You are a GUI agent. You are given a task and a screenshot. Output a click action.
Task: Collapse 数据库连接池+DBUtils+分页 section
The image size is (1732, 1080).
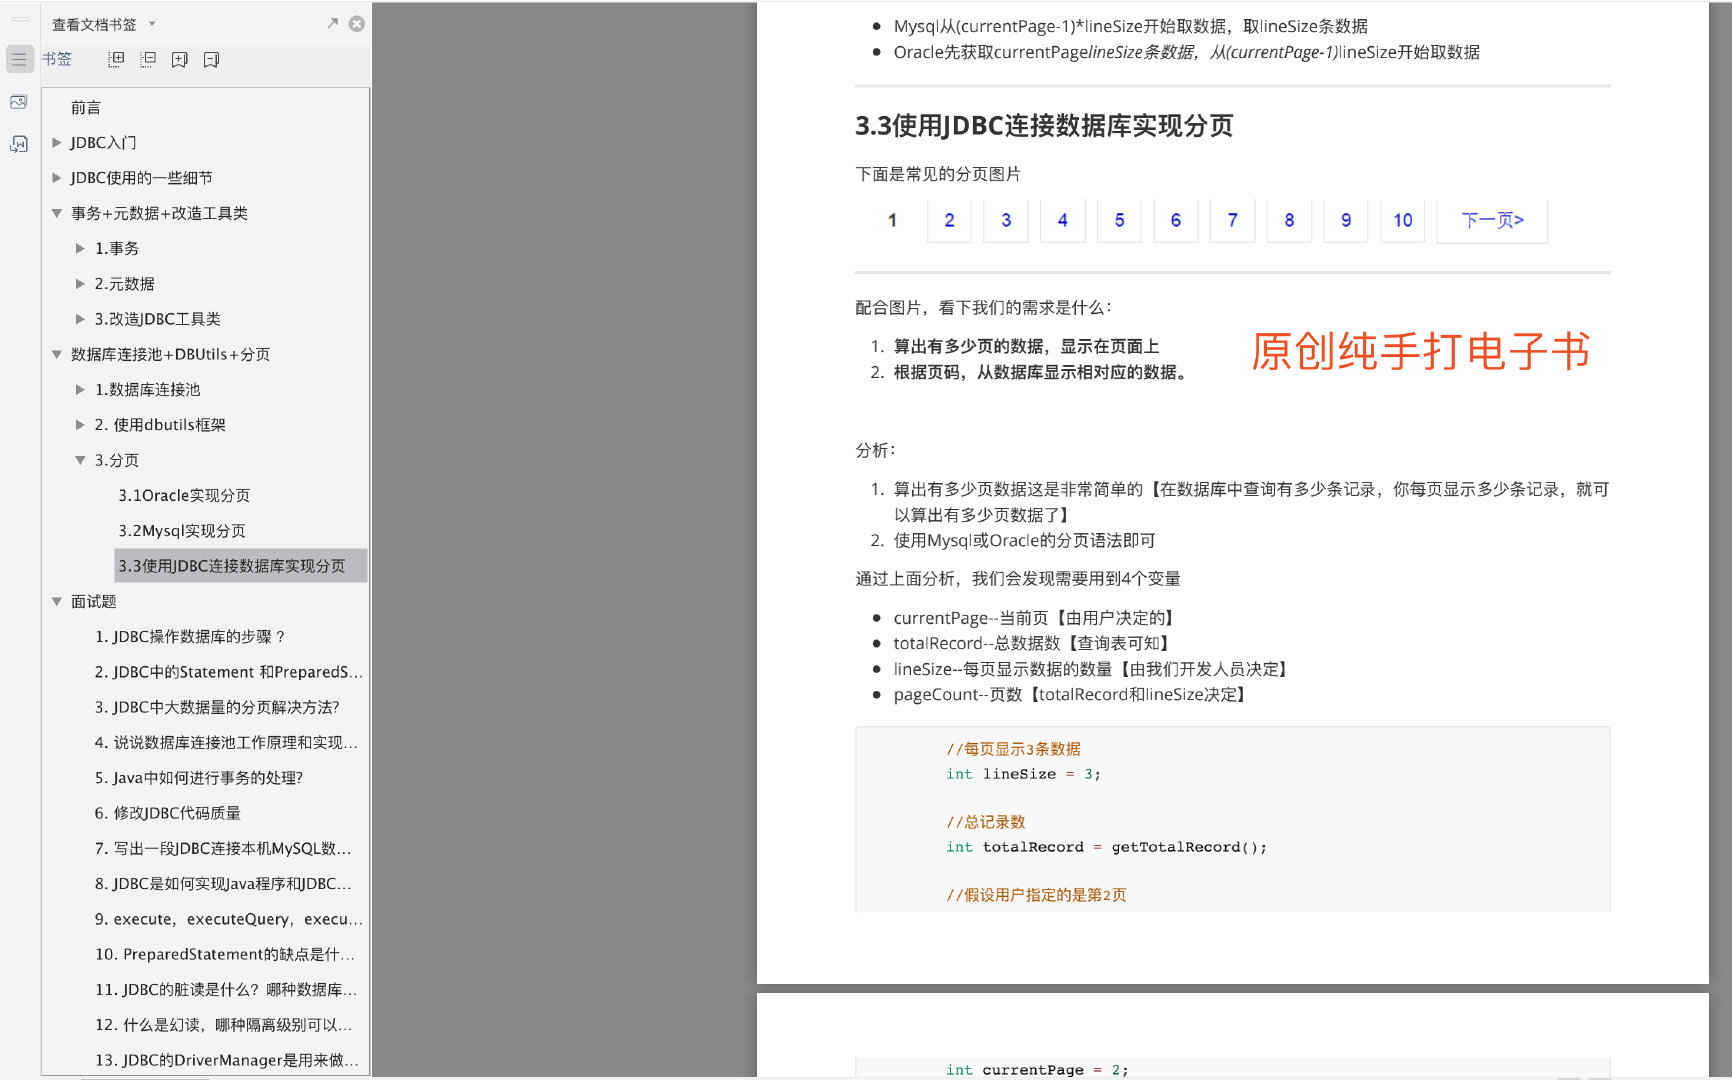pyautogui.click(x=56, y=354)
